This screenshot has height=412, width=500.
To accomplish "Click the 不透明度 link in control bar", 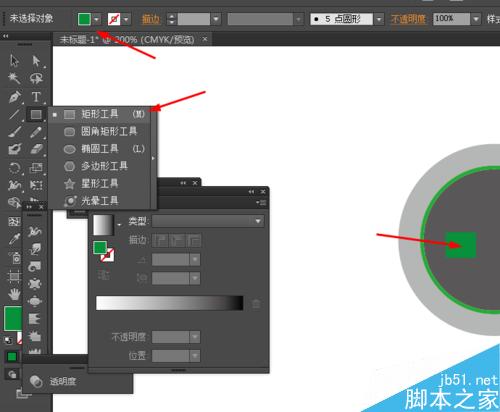I will [408, 19].
